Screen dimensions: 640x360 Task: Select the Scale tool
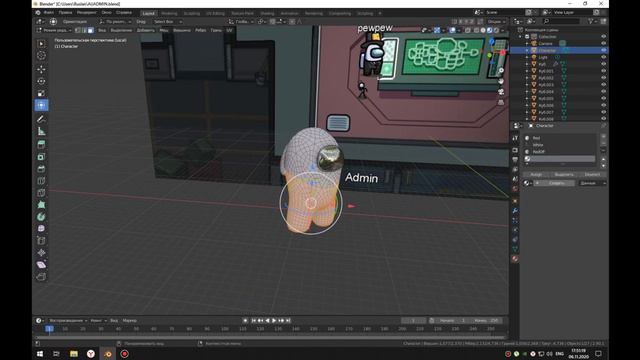41,93
